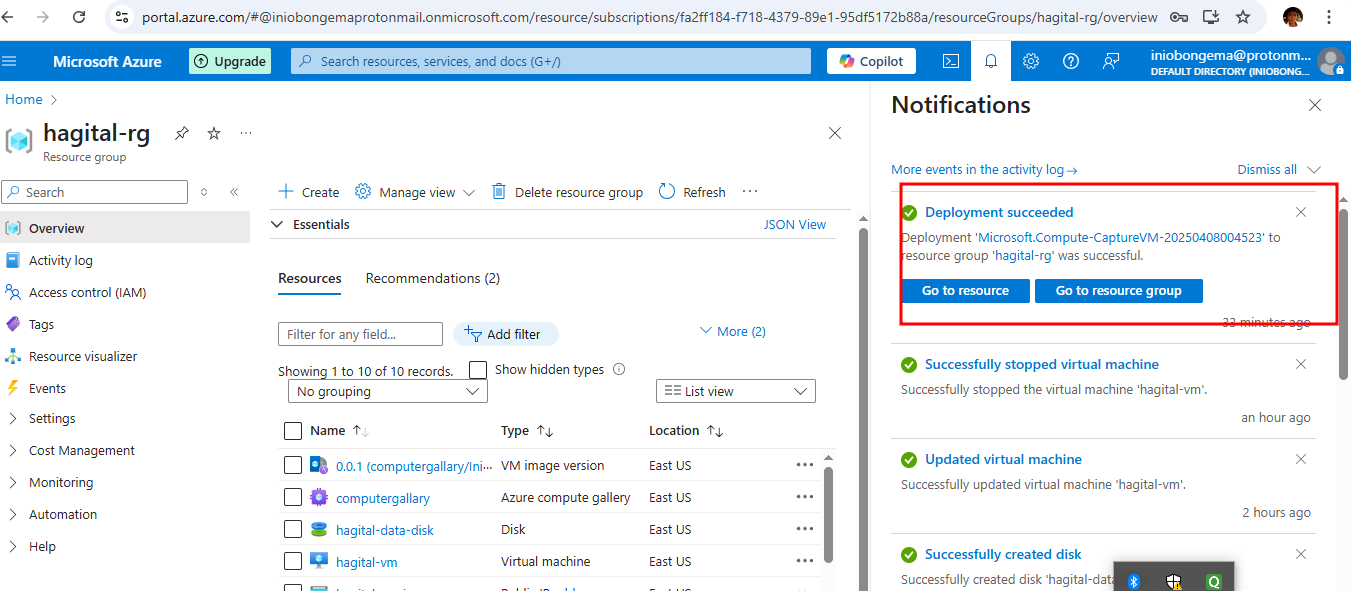The height and width of the screenshot is (591, 1351).
Task: Close the hagital-rg resource group blade
Action: [835, 133]
